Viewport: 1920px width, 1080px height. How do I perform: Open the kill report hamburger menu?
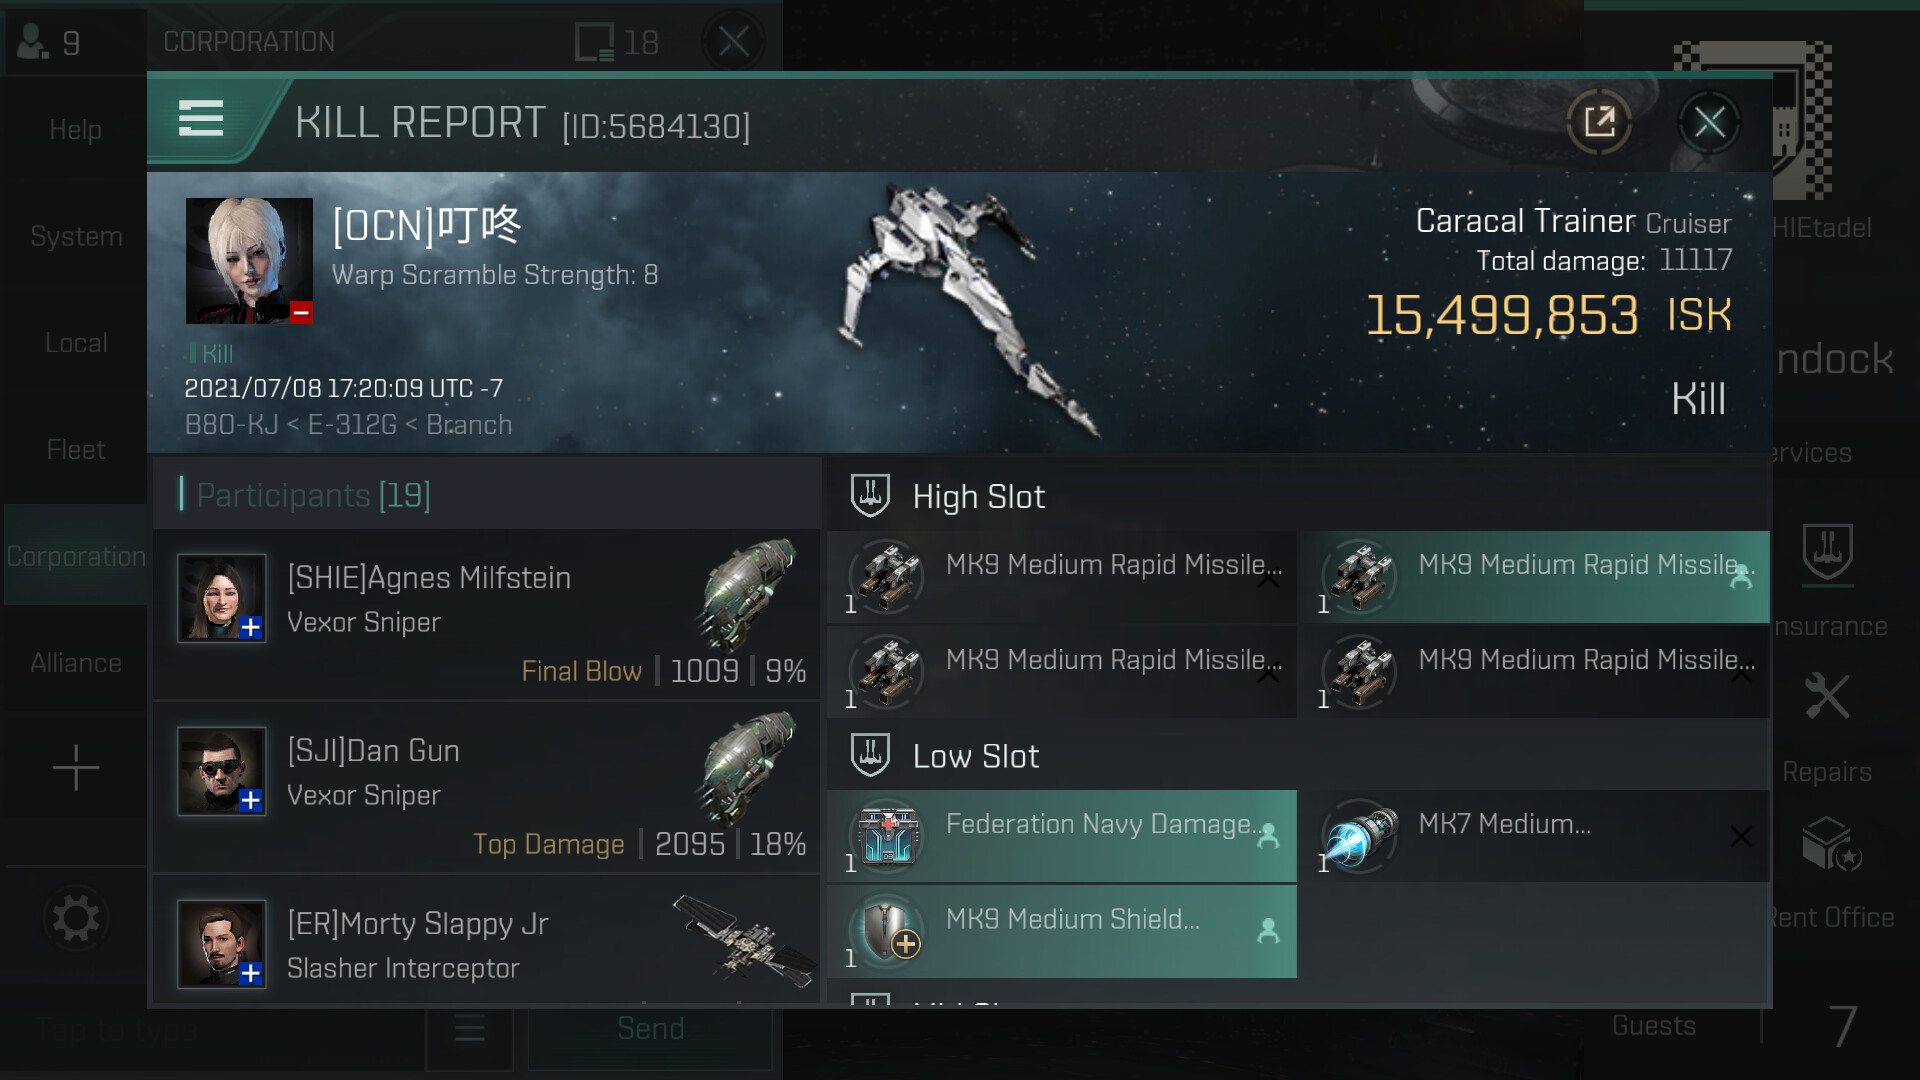point(201,119)
